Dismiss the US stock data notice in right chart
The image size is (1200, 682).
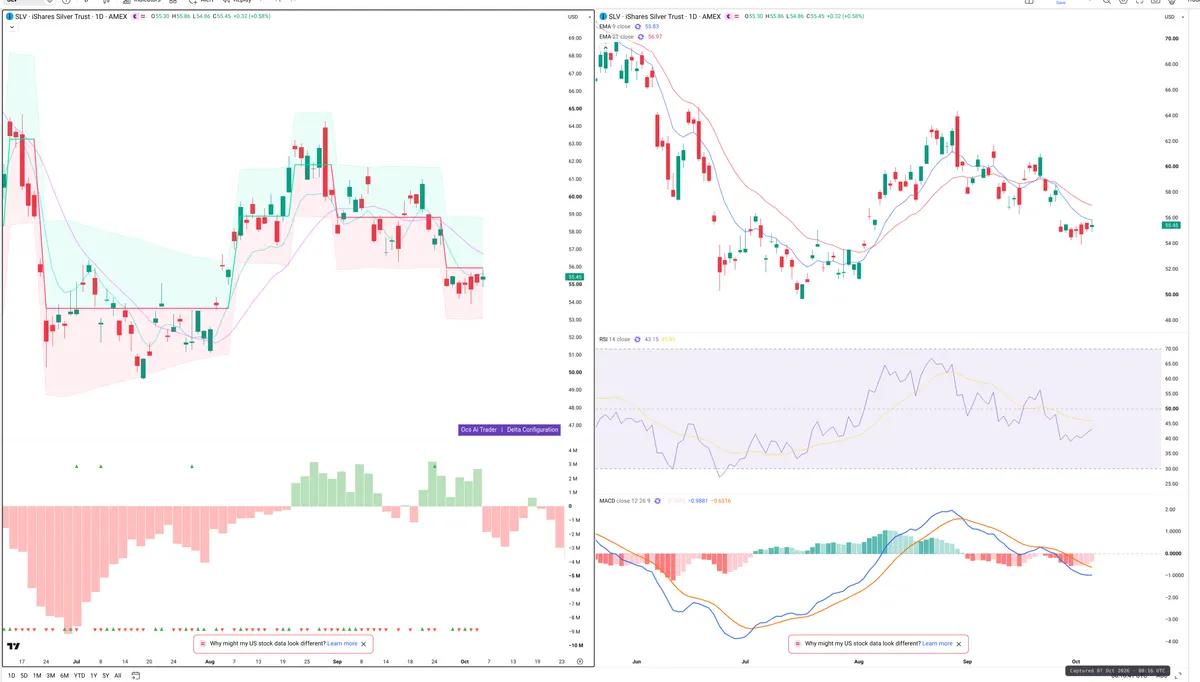tap(958, 644)
